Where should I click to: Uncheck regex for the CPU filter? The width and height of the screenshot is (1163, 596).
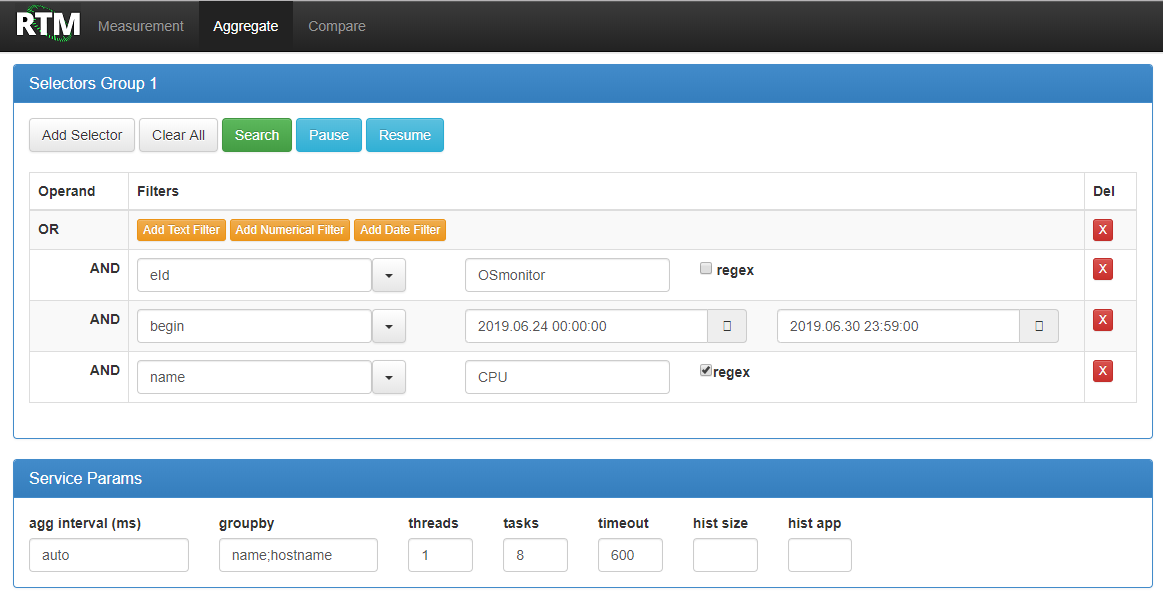(706, 370)
